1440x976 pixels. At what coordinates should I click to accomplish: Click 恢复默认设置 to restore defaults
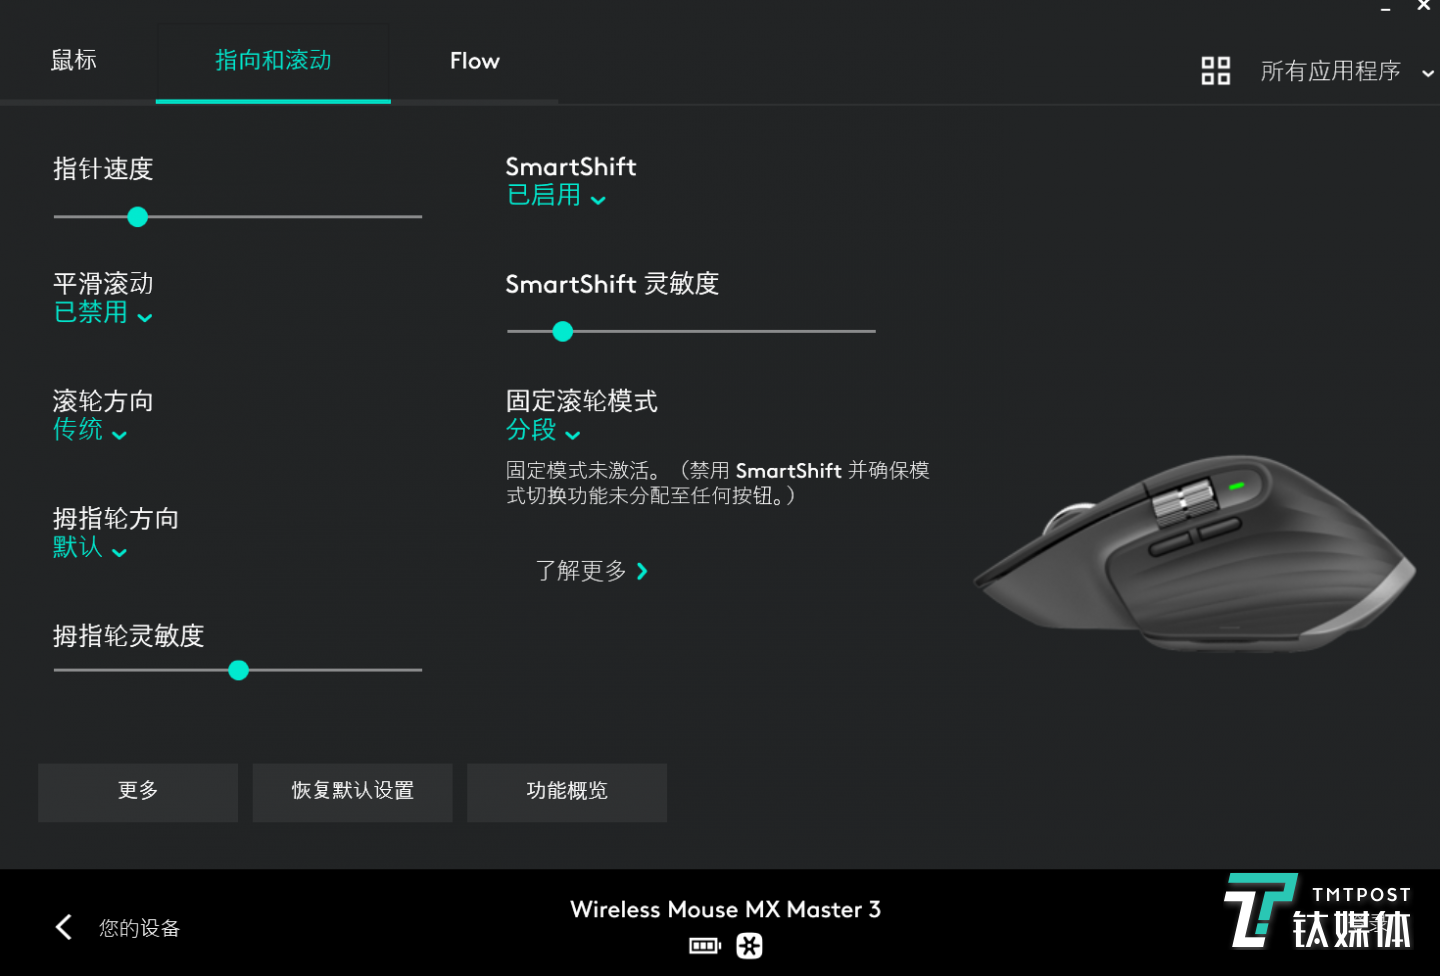[352, 792]
